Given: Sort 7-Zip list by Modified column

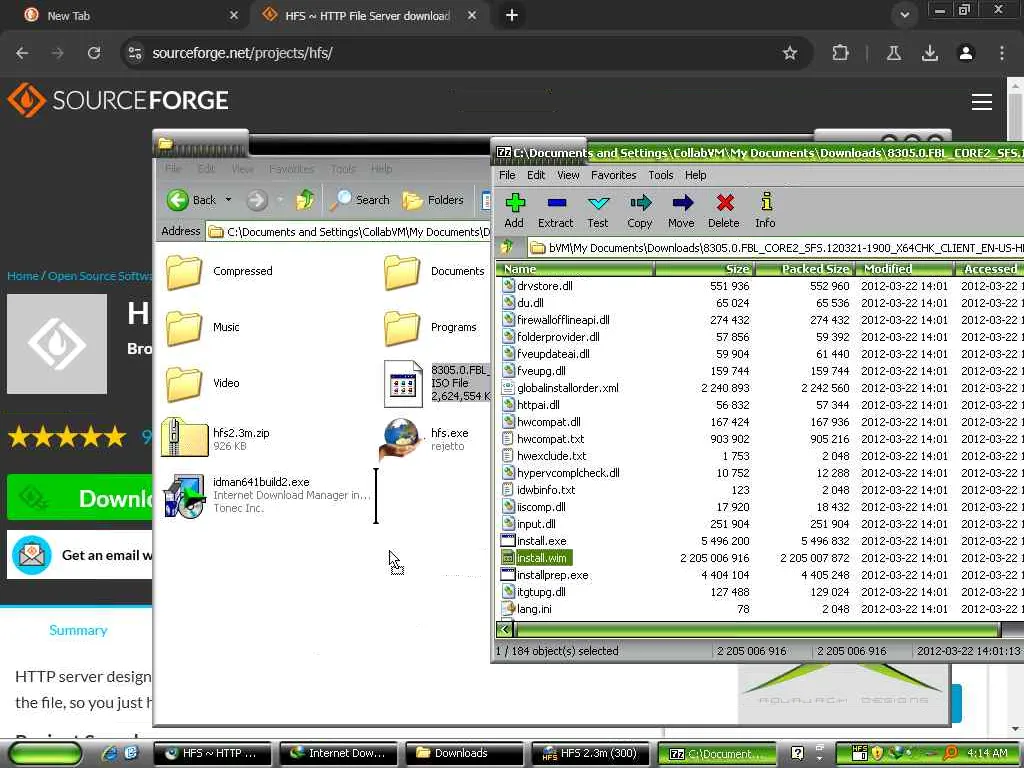Looking at the screenshot, I should pyautogui.click(x=904, y=268).
